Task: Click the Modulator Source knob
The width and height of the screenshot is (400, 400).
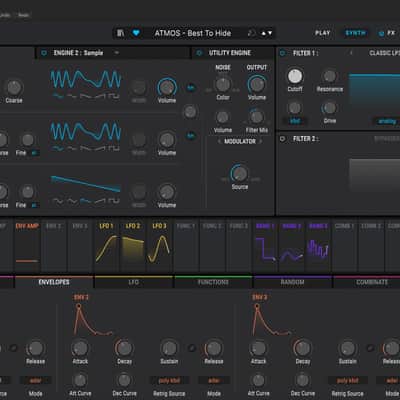Action: [239, 173]
